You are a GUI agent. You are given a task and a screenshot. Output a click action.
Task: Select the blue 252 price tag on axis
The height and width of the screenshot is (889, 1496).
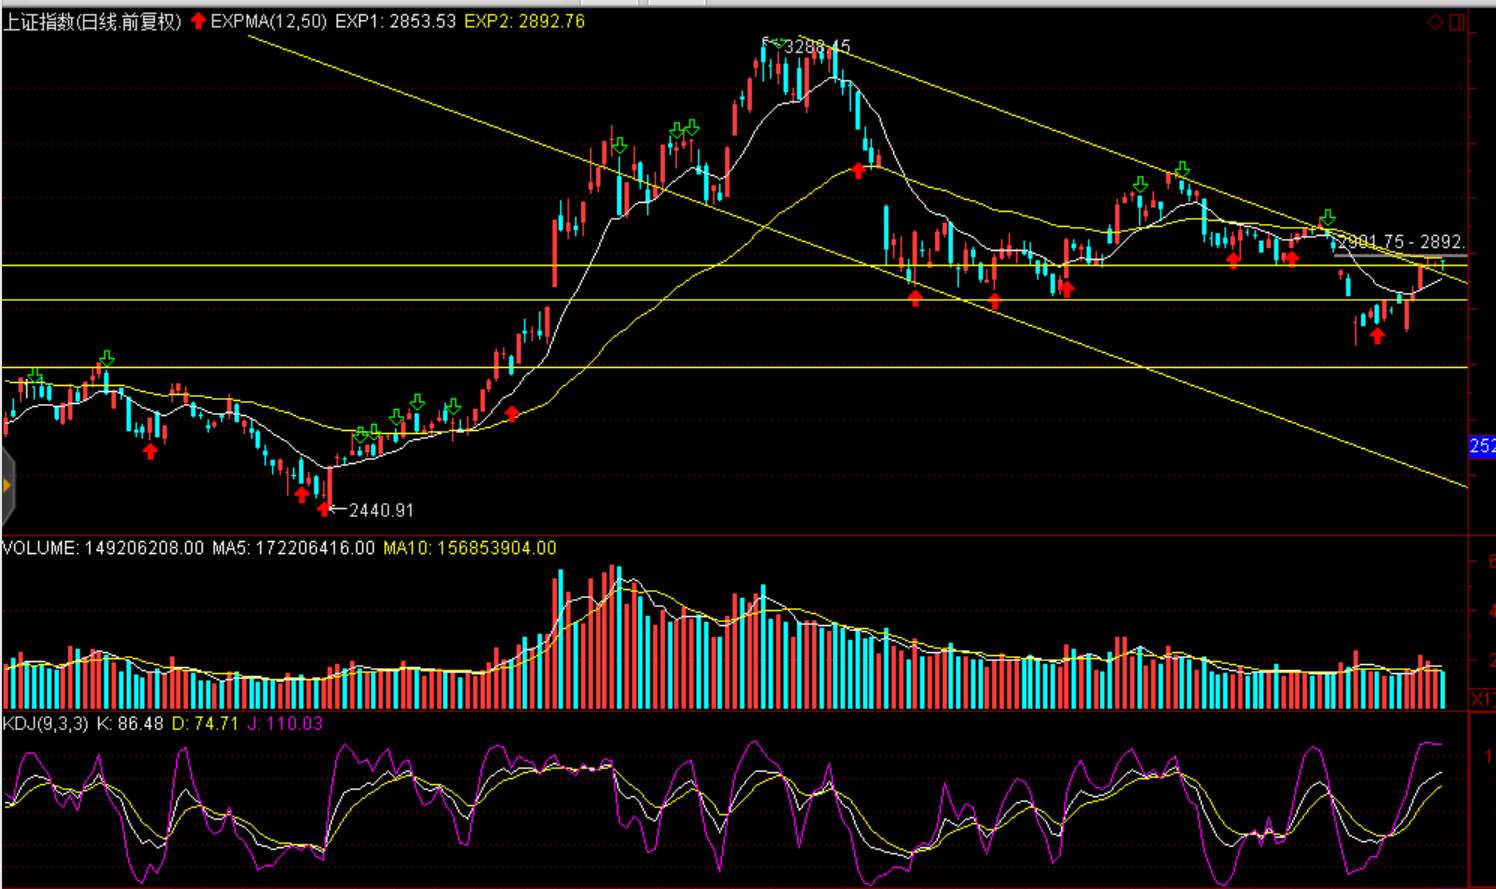coord(1482,446)
